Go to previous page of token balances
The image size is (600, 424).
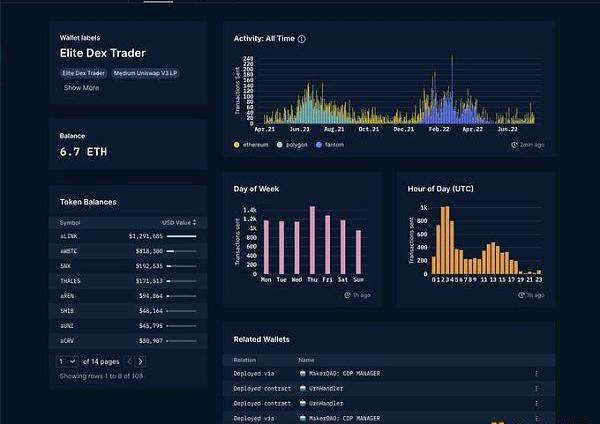pos(128,361)
